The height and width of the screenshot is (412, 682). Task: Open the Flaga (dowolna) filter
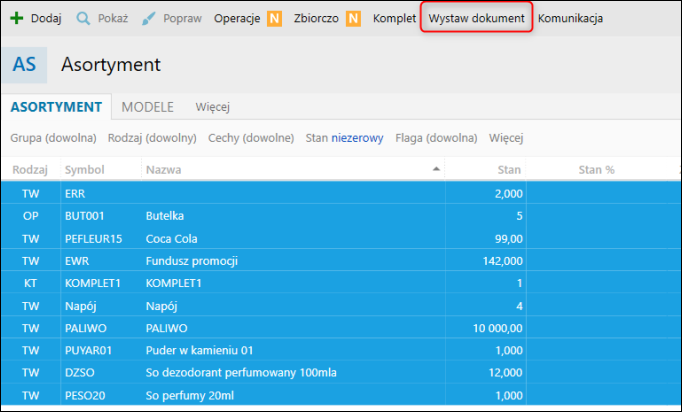(436, 138)
